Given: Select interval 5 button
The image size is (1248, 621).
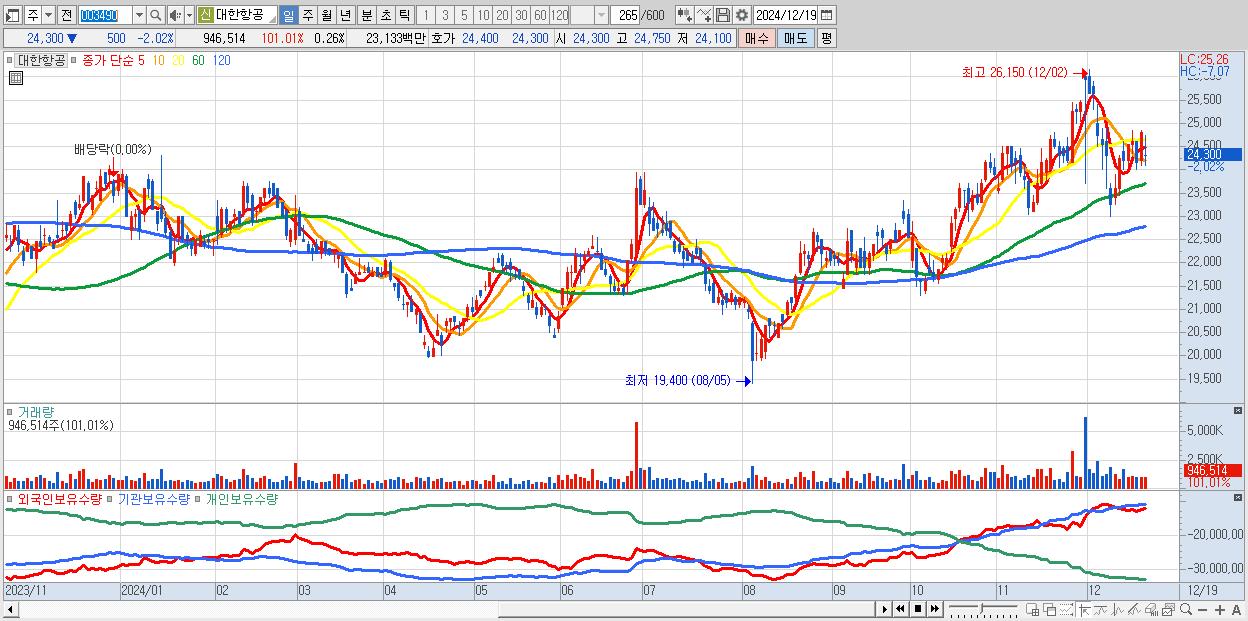Looking at the screenshot, I should pos(464,15).
